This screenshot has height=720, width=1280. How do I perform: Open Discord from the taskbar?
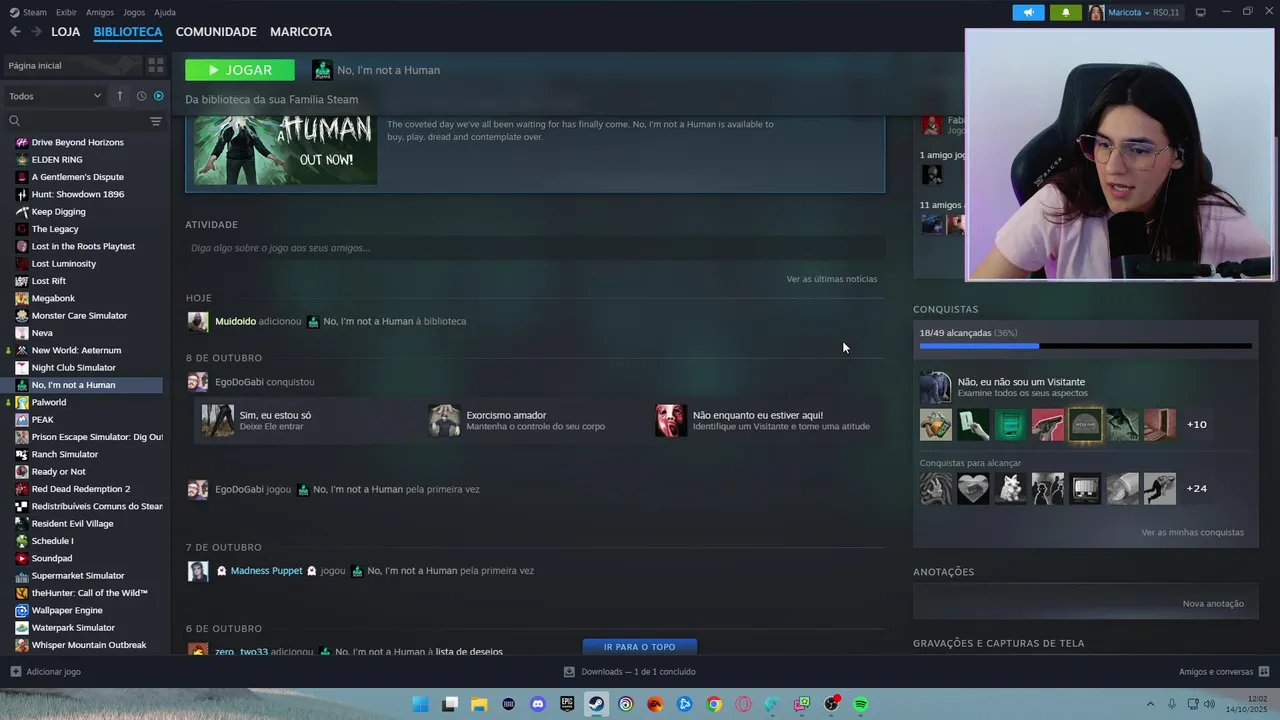pyautogui.click(x=538, y=704)
